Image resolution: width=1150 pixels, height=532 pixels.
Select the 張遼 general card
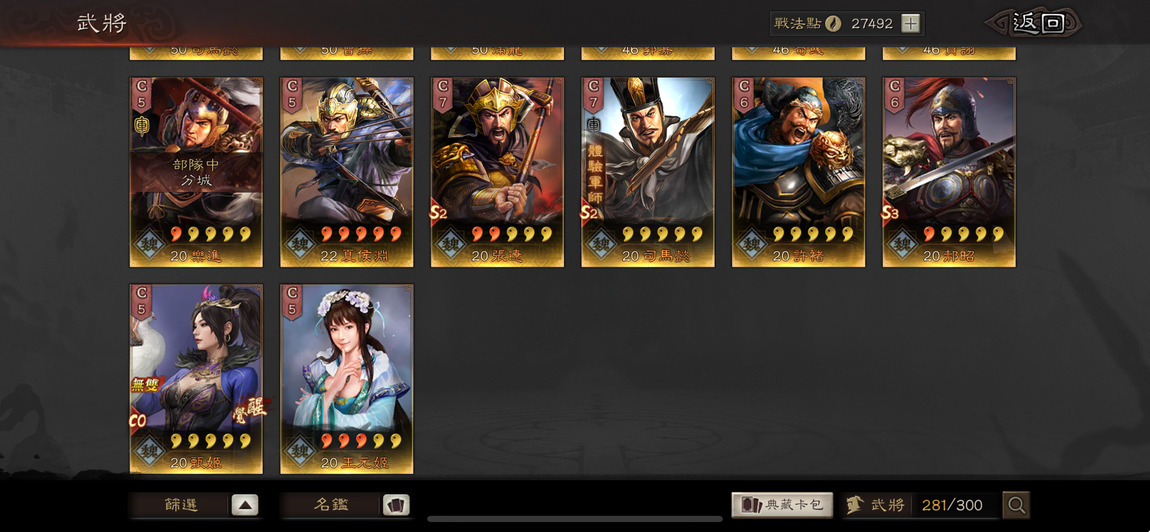point(497,172)
